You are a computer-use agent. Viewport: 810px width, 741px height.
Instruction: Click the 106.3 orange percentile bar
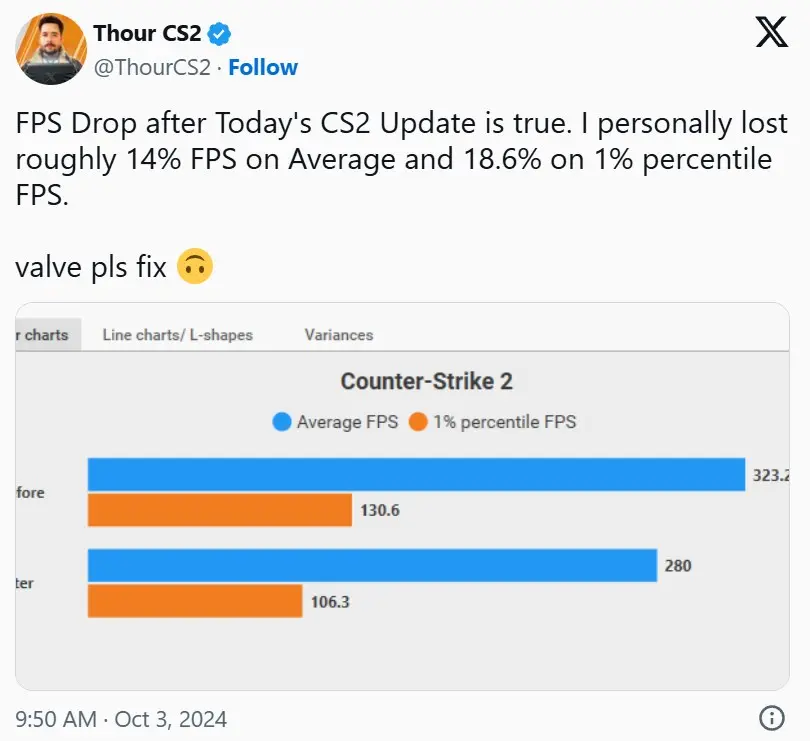(195, 601)
